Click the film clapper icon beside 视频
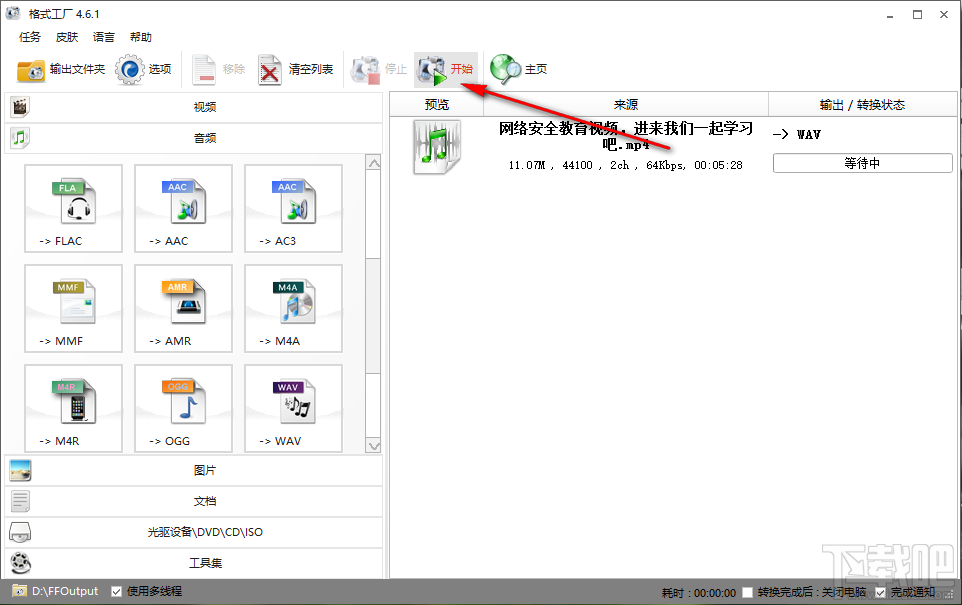 20,107
